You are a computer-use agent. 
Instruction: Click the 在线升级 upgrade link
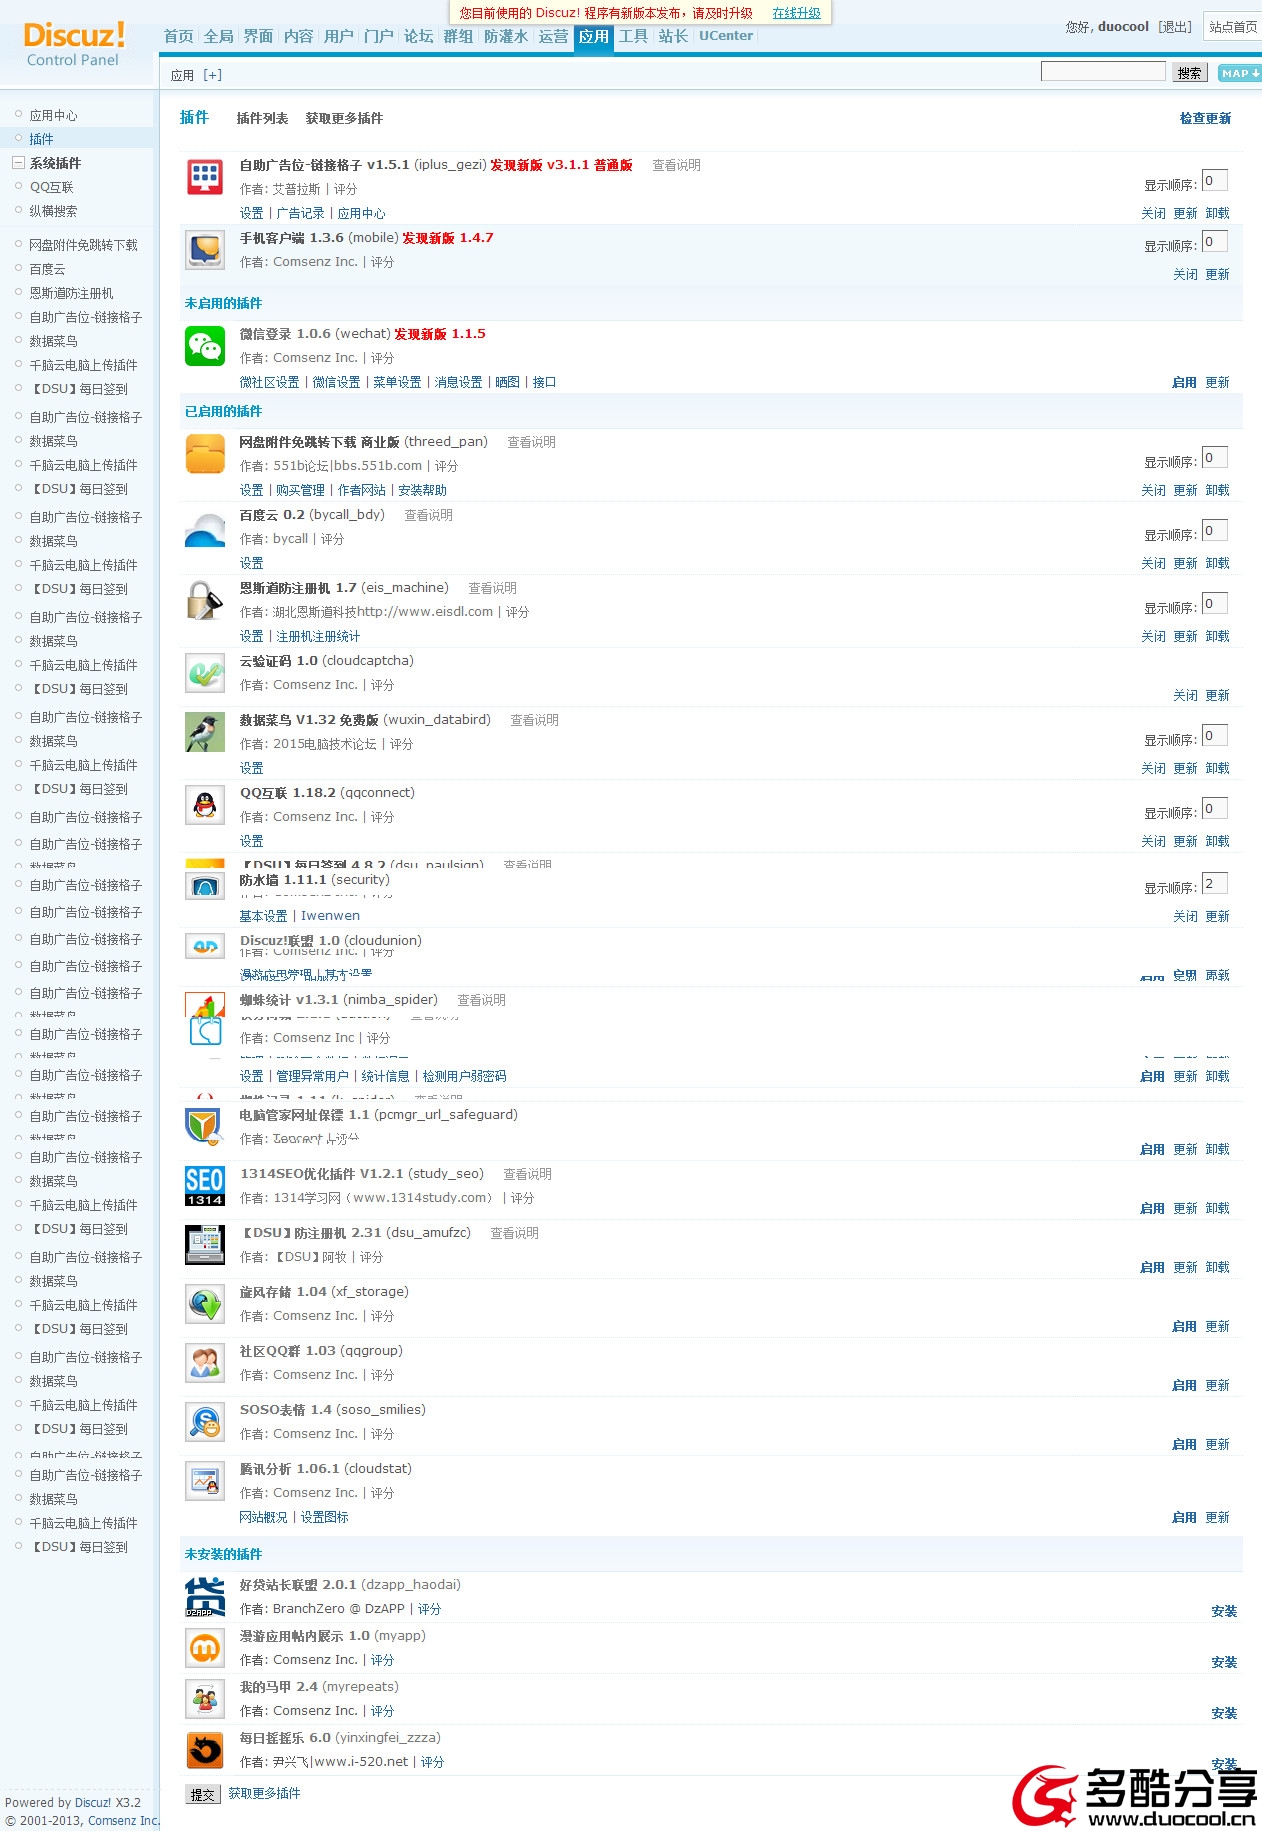[x=796, y=13]
